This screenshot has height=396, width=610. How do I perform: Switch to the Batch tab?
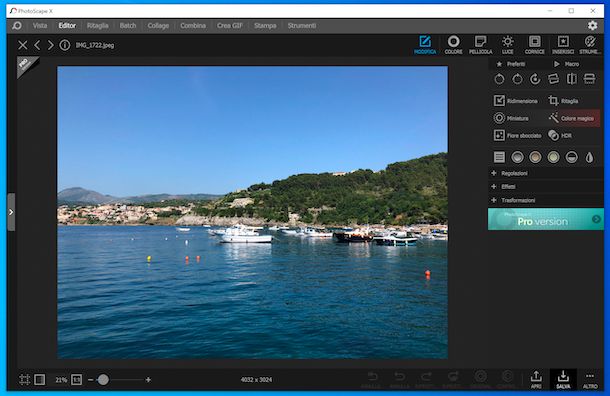[128, 26]
